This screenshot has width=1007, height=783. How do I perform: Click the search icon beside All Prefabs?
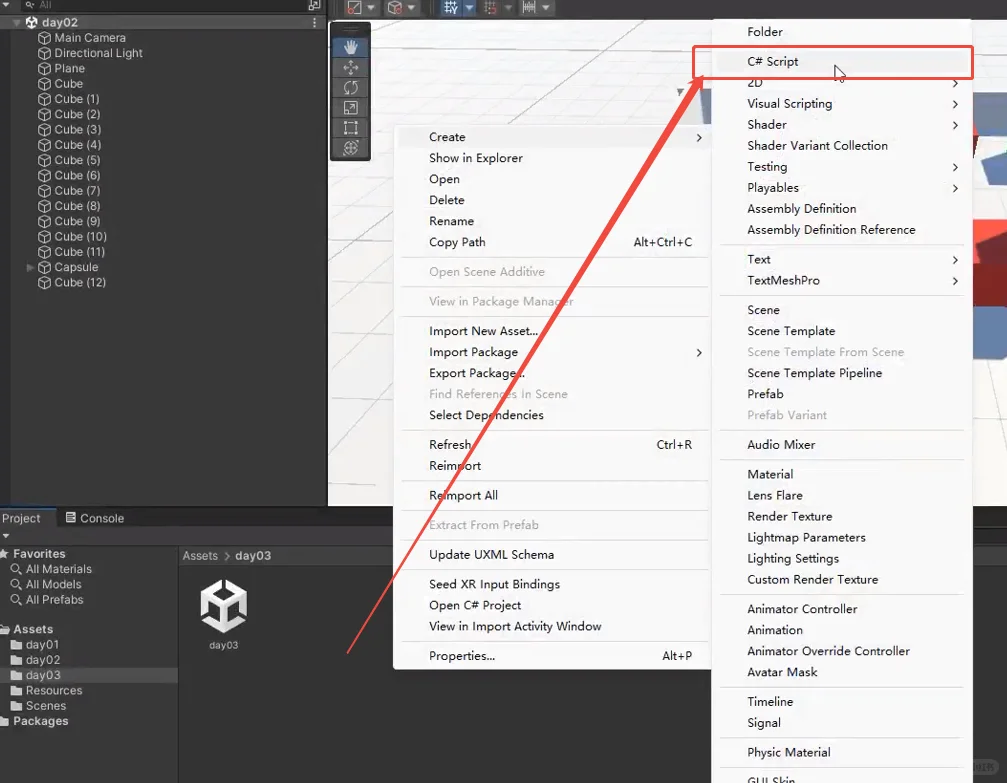pos(16,600)
